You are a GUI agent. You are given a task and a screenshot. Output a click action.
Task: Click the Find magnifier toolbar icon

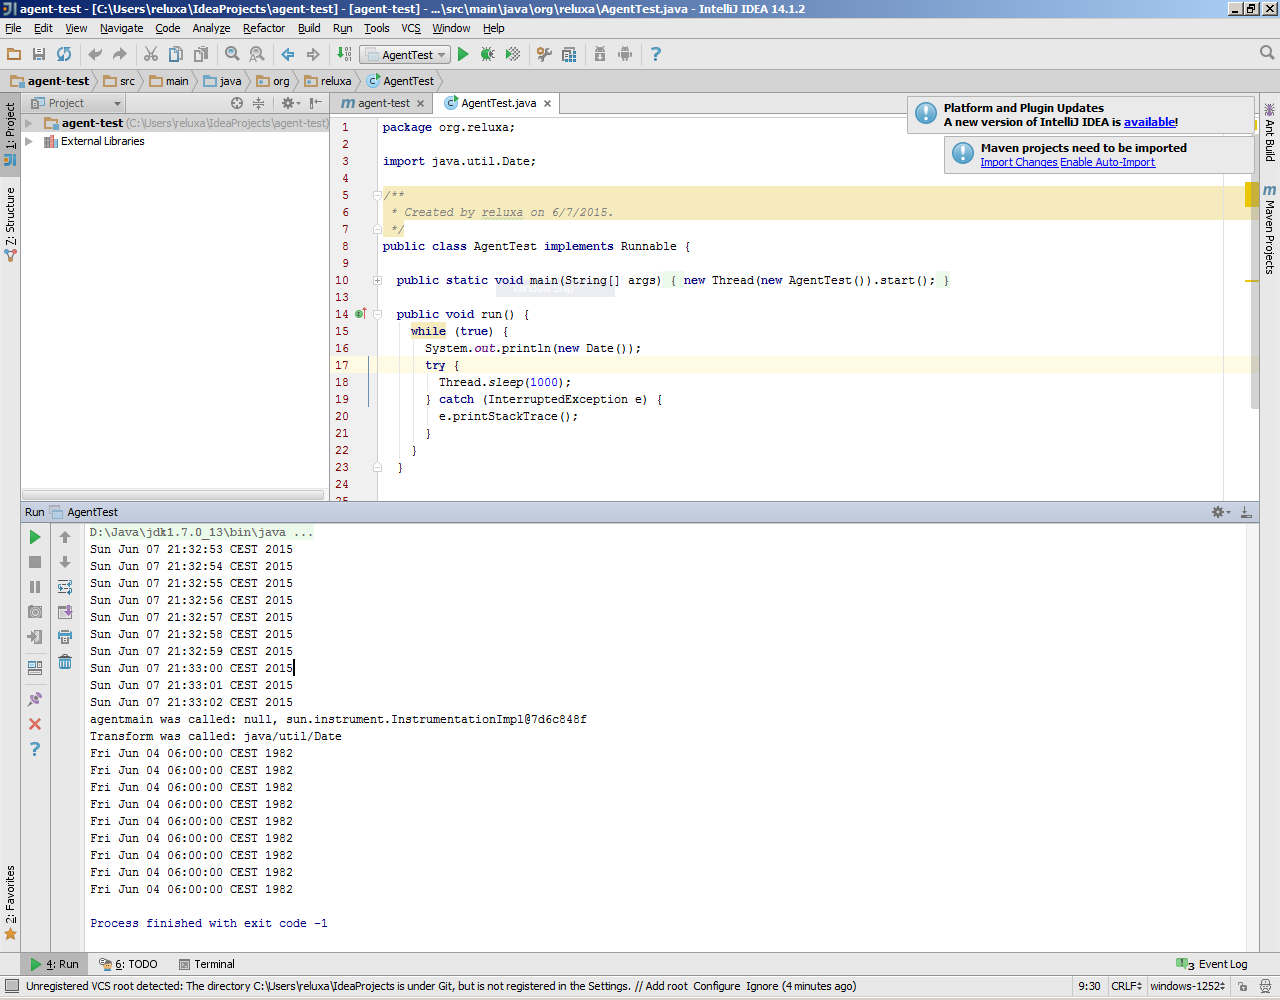coord(232,54)
